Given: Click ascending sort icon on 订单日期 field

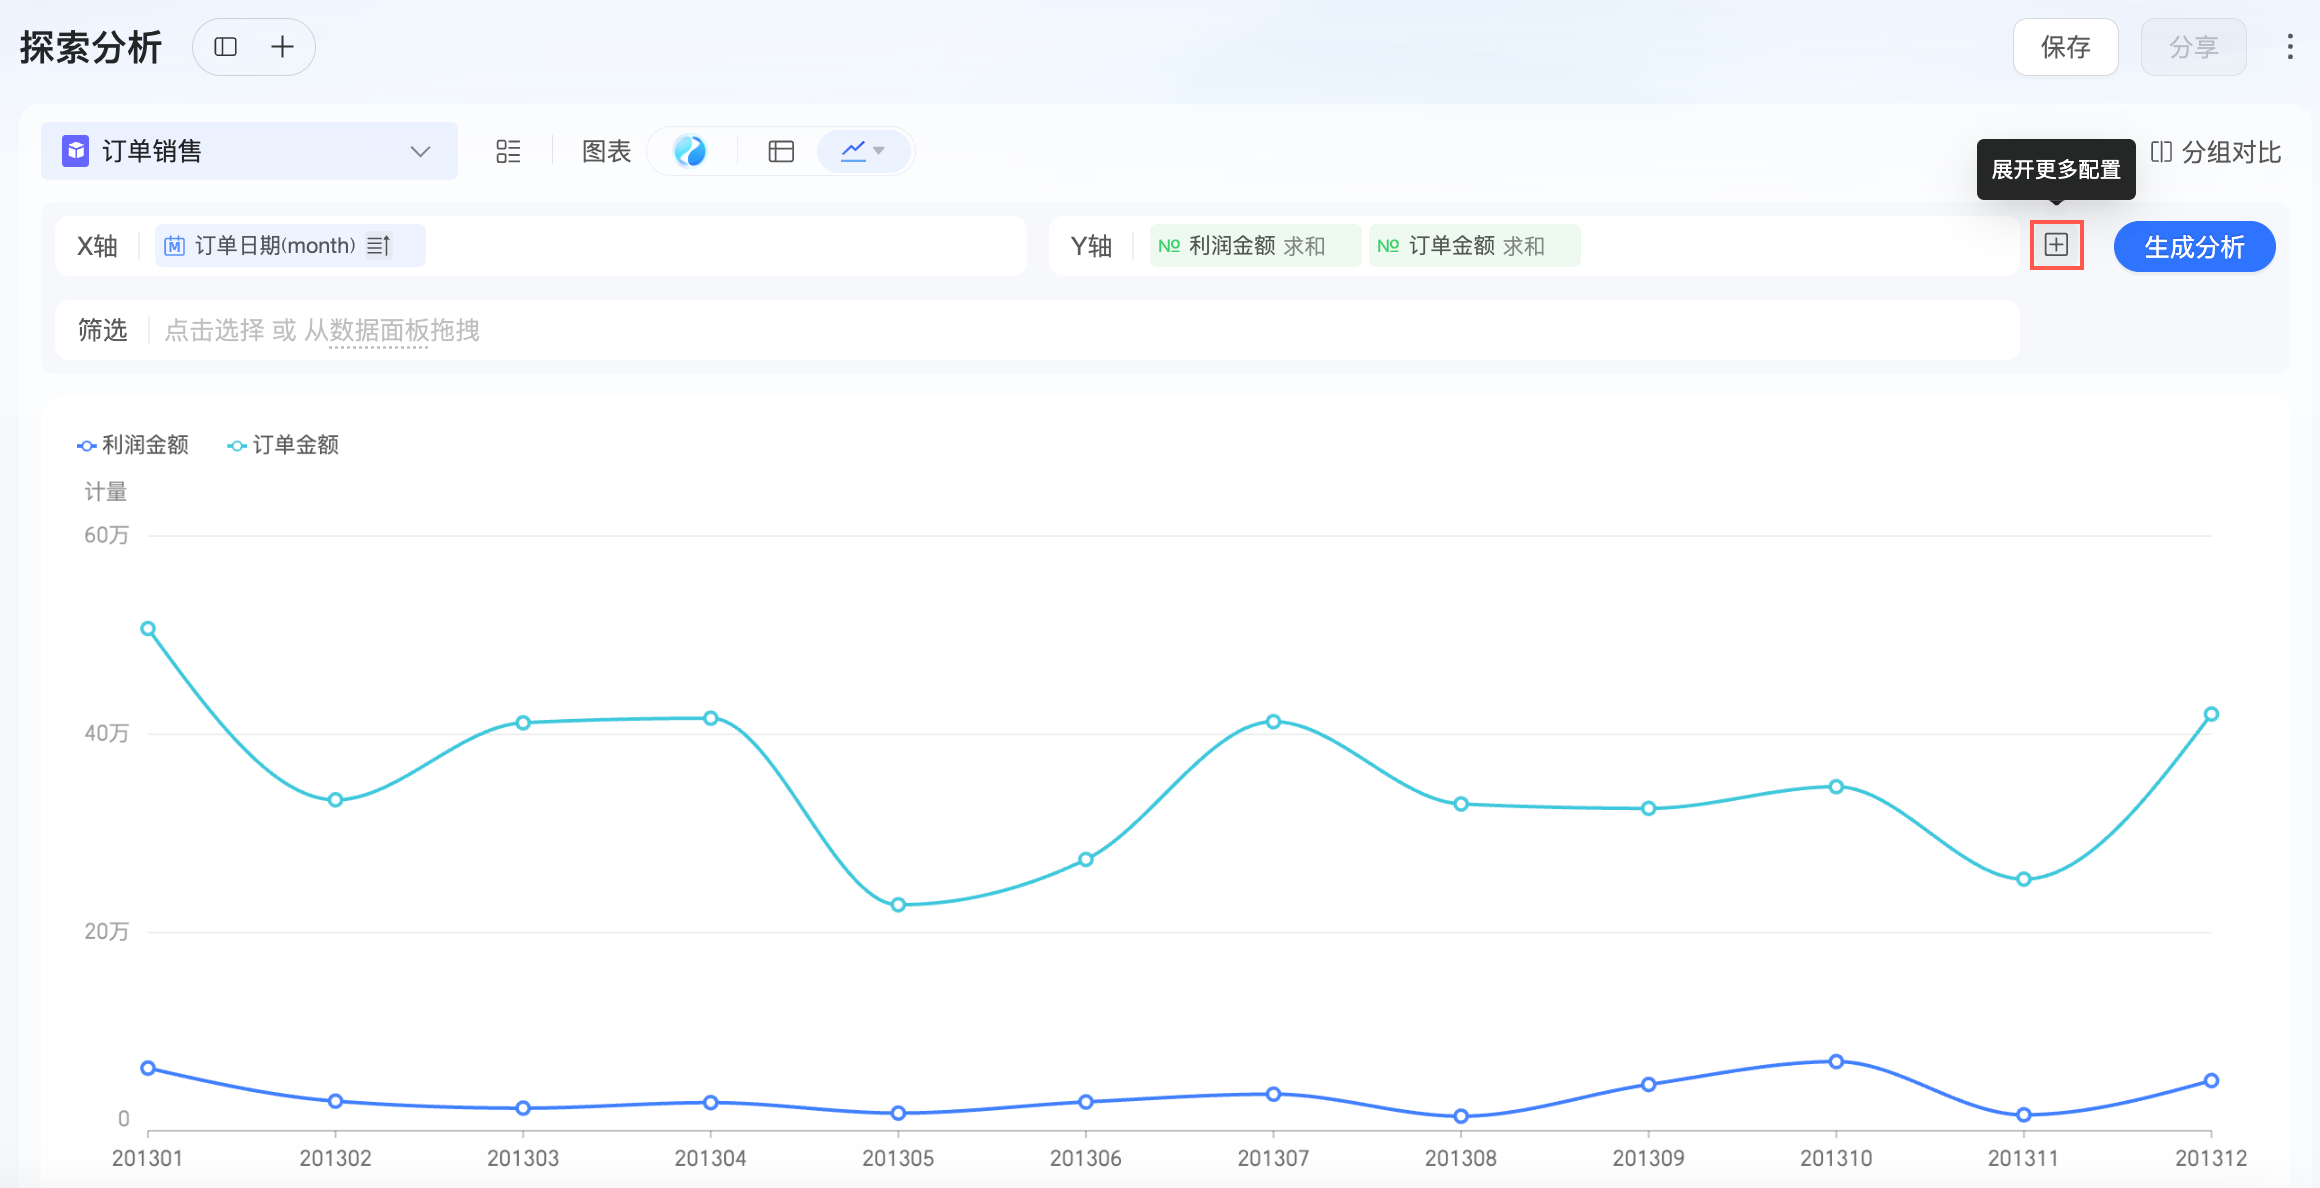Looking at the screenshot, I should pyautogui.click(x=378, y=246).
